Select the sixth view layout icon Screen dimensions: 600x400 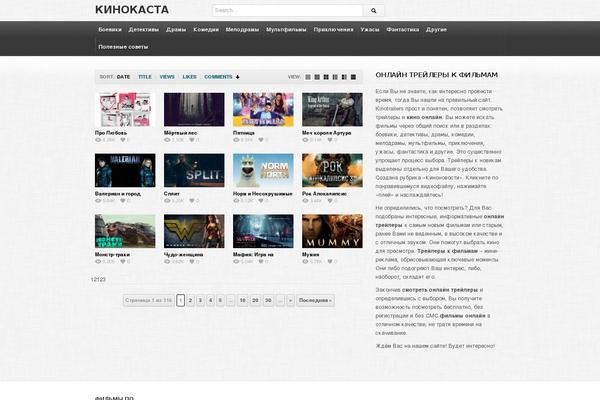point(353,77)
